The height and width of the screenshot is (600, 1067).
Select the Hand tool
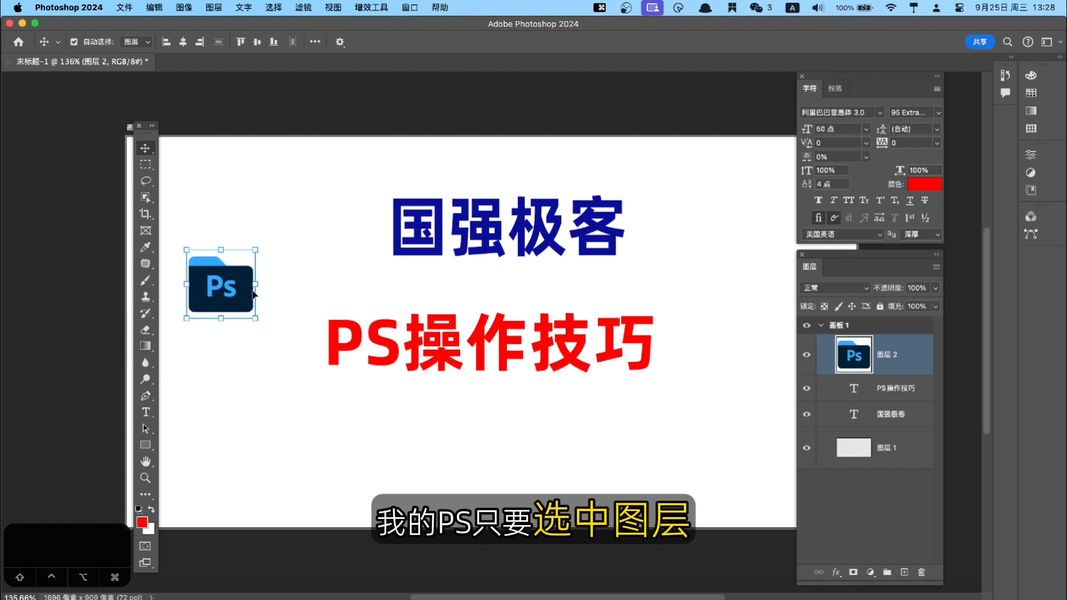click(145, 461)
